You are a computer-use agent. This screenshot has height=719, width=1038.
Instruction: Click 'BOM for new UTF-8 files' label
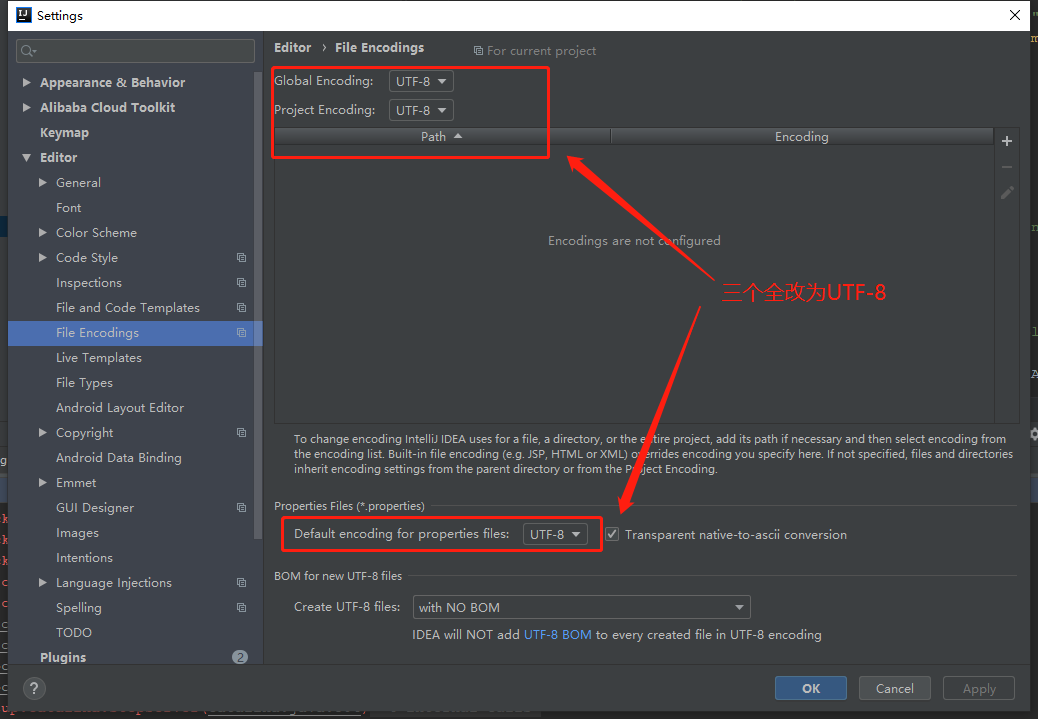[x=338, y=576]
